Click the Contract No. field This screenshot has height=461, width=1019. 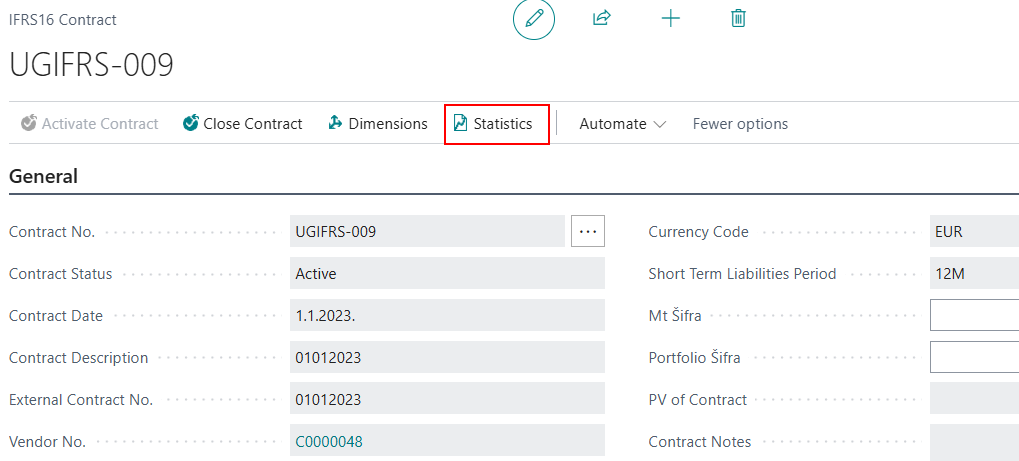[x=427, y=231]
